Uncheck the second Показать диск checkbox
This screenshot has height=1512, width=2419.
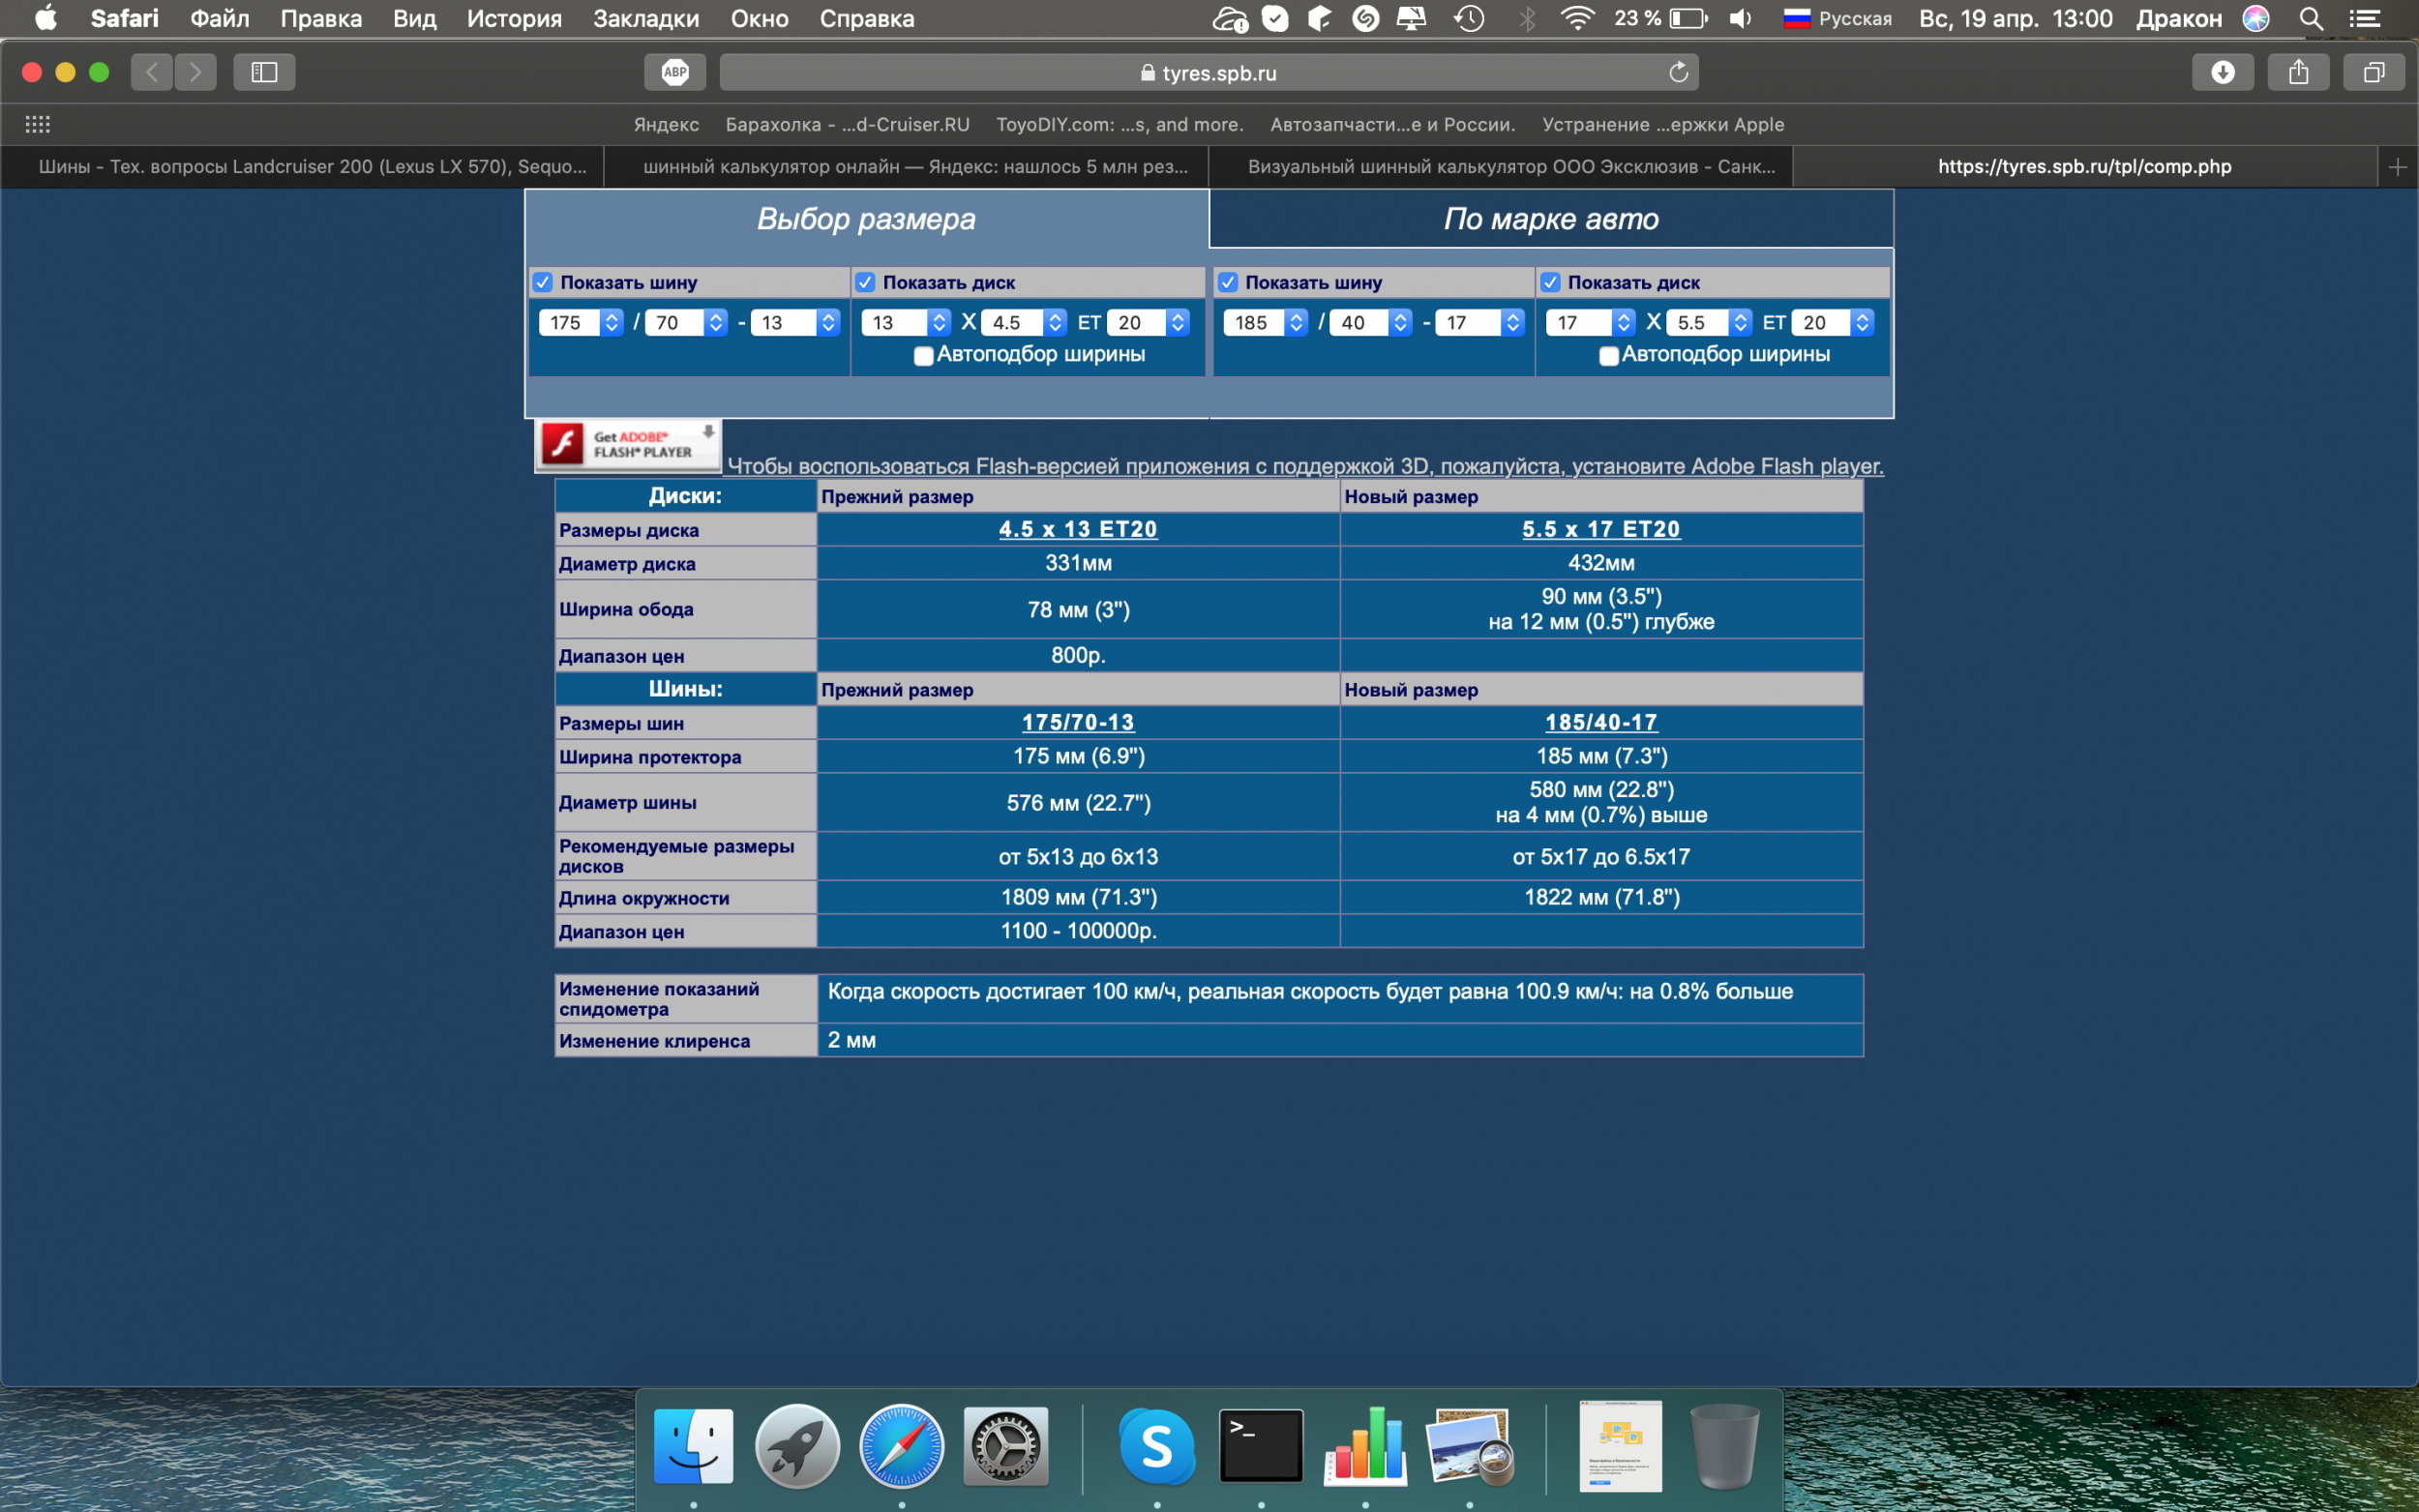point(1550,282)
